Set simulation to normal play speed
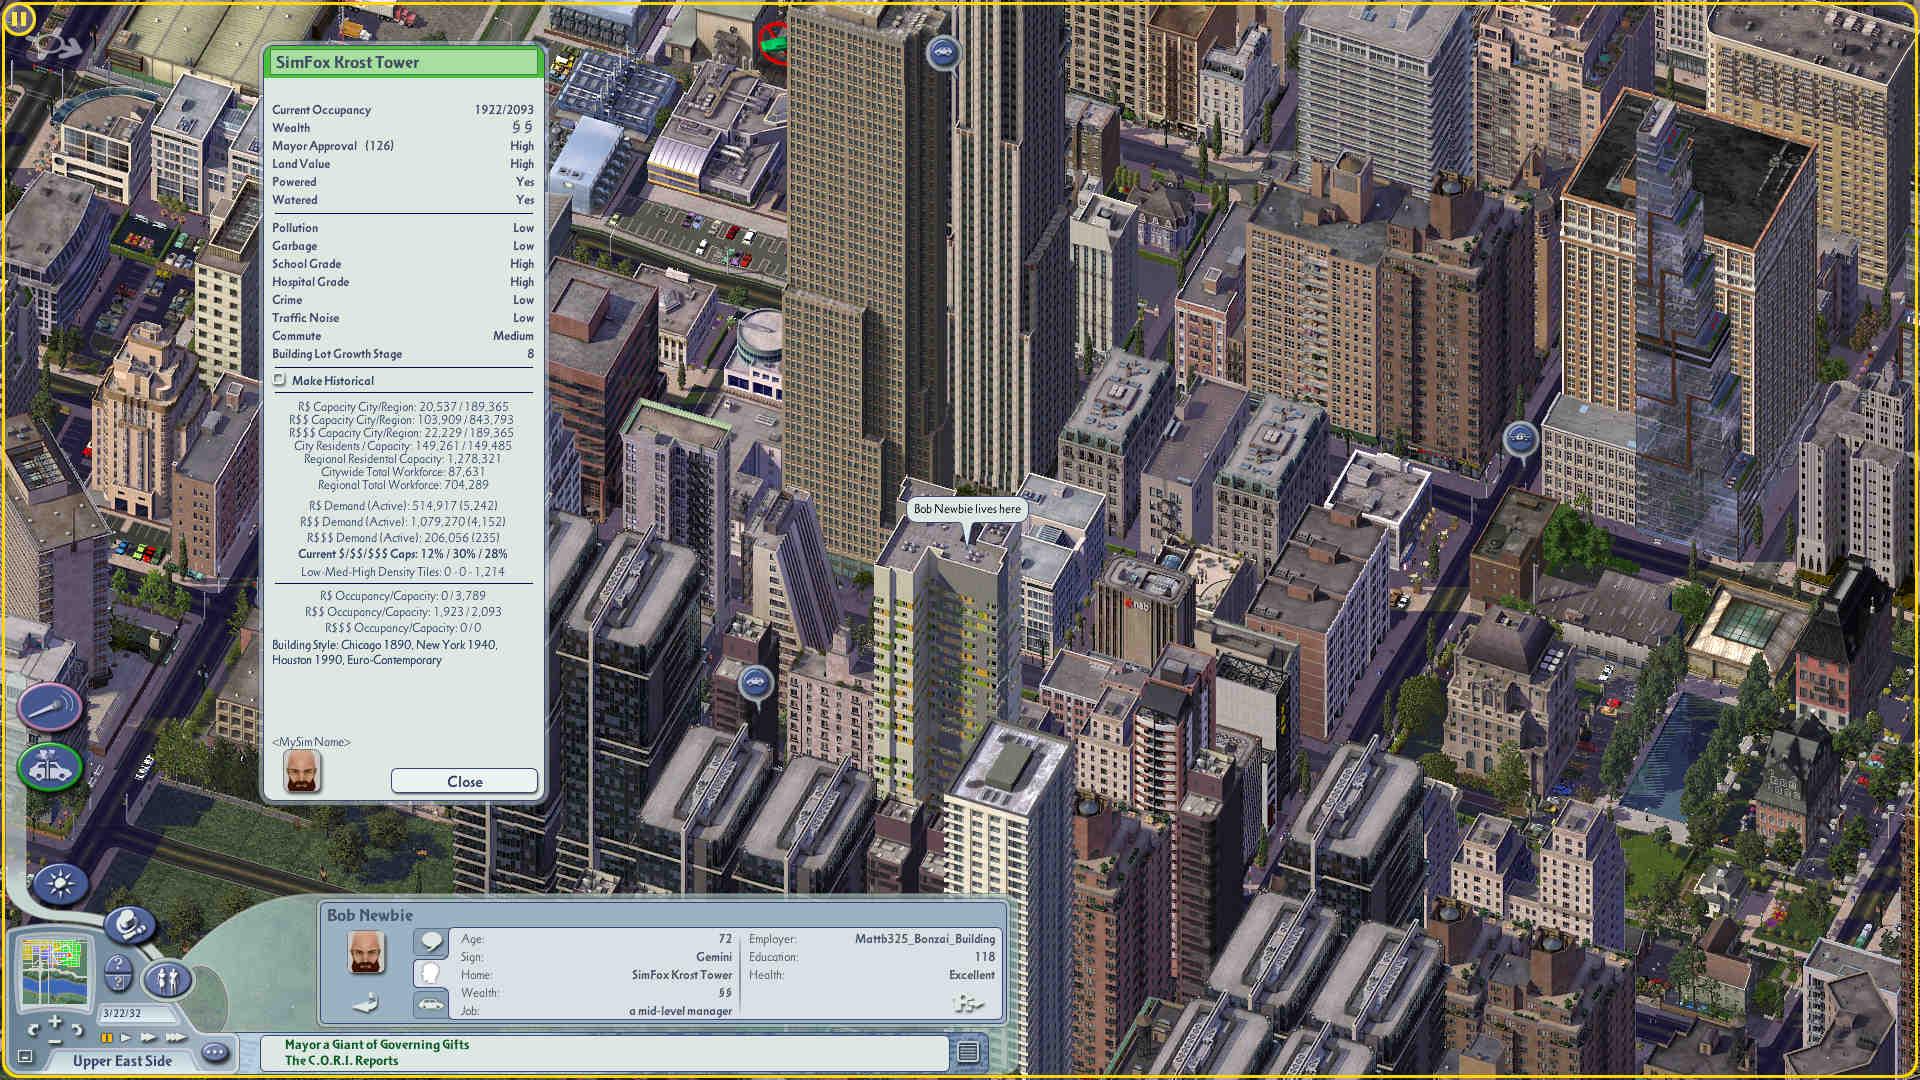The height and width of the screenshot is (1080, 1920). point(126,1038)
